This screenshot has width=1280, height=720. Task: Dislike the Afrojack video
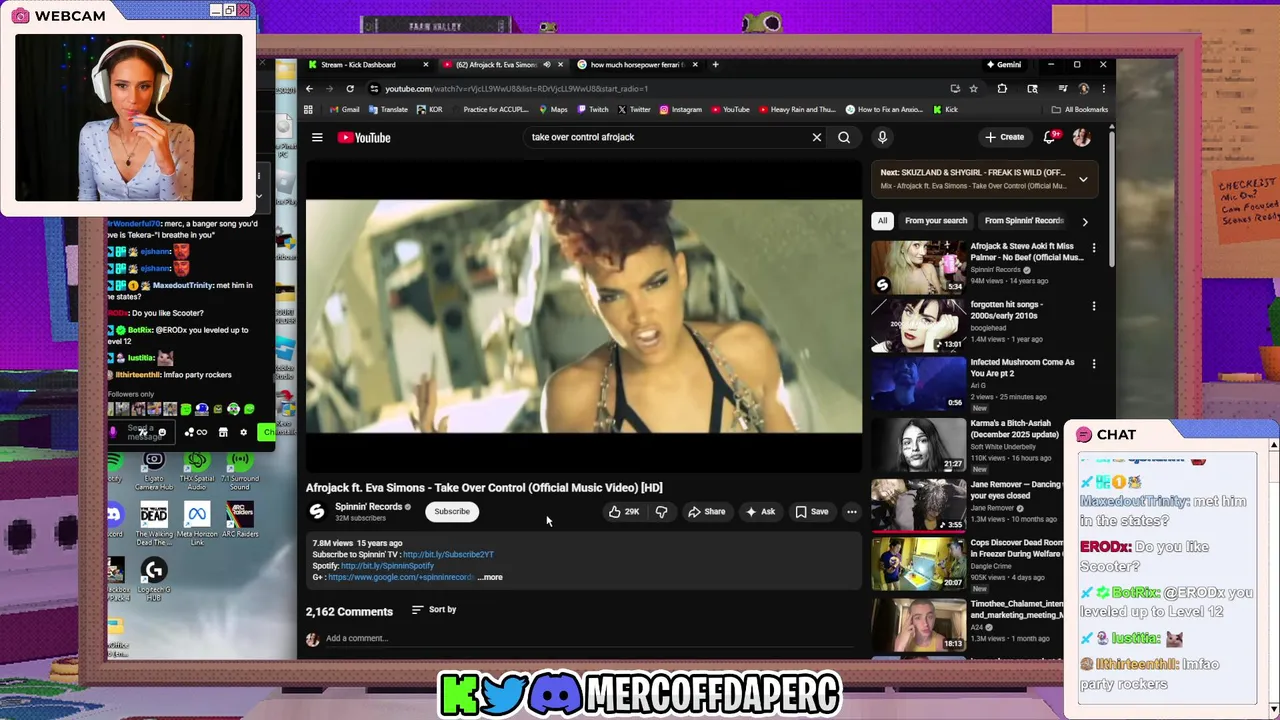click(x=662, y=512)
